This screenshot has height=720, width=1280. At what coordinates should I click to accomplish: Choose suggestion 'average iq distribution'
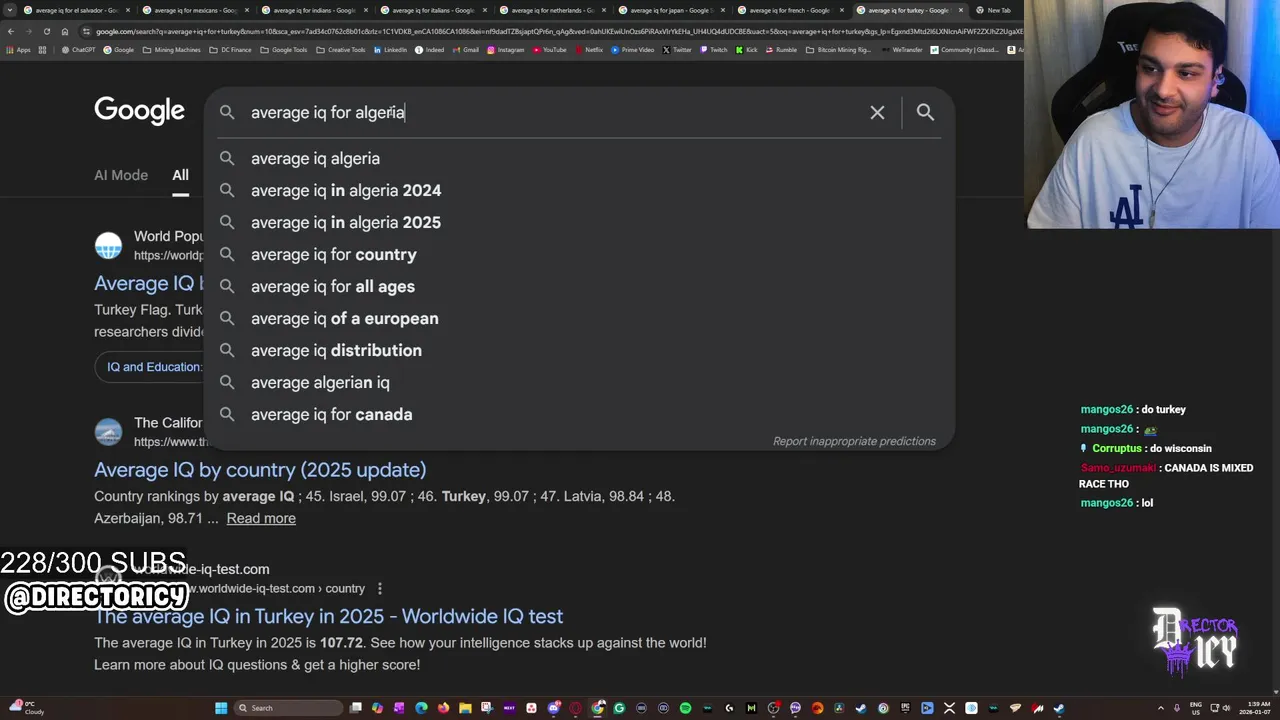[x=579, y=350]
